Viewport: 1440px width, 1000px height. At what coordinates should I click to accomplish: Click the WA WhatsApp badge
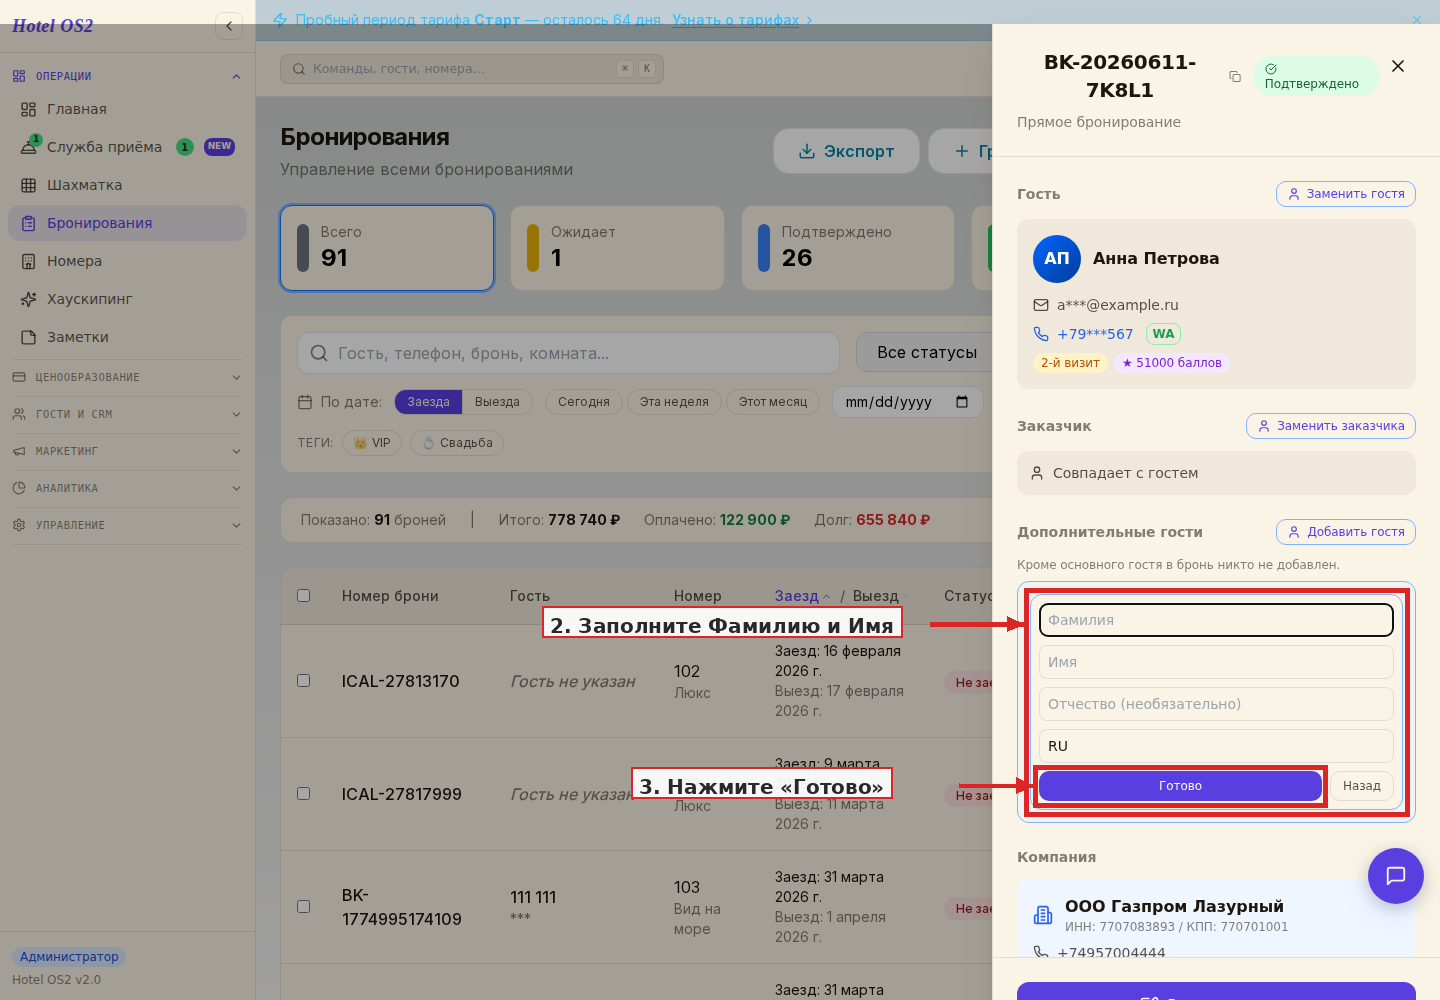(1163, 334)
